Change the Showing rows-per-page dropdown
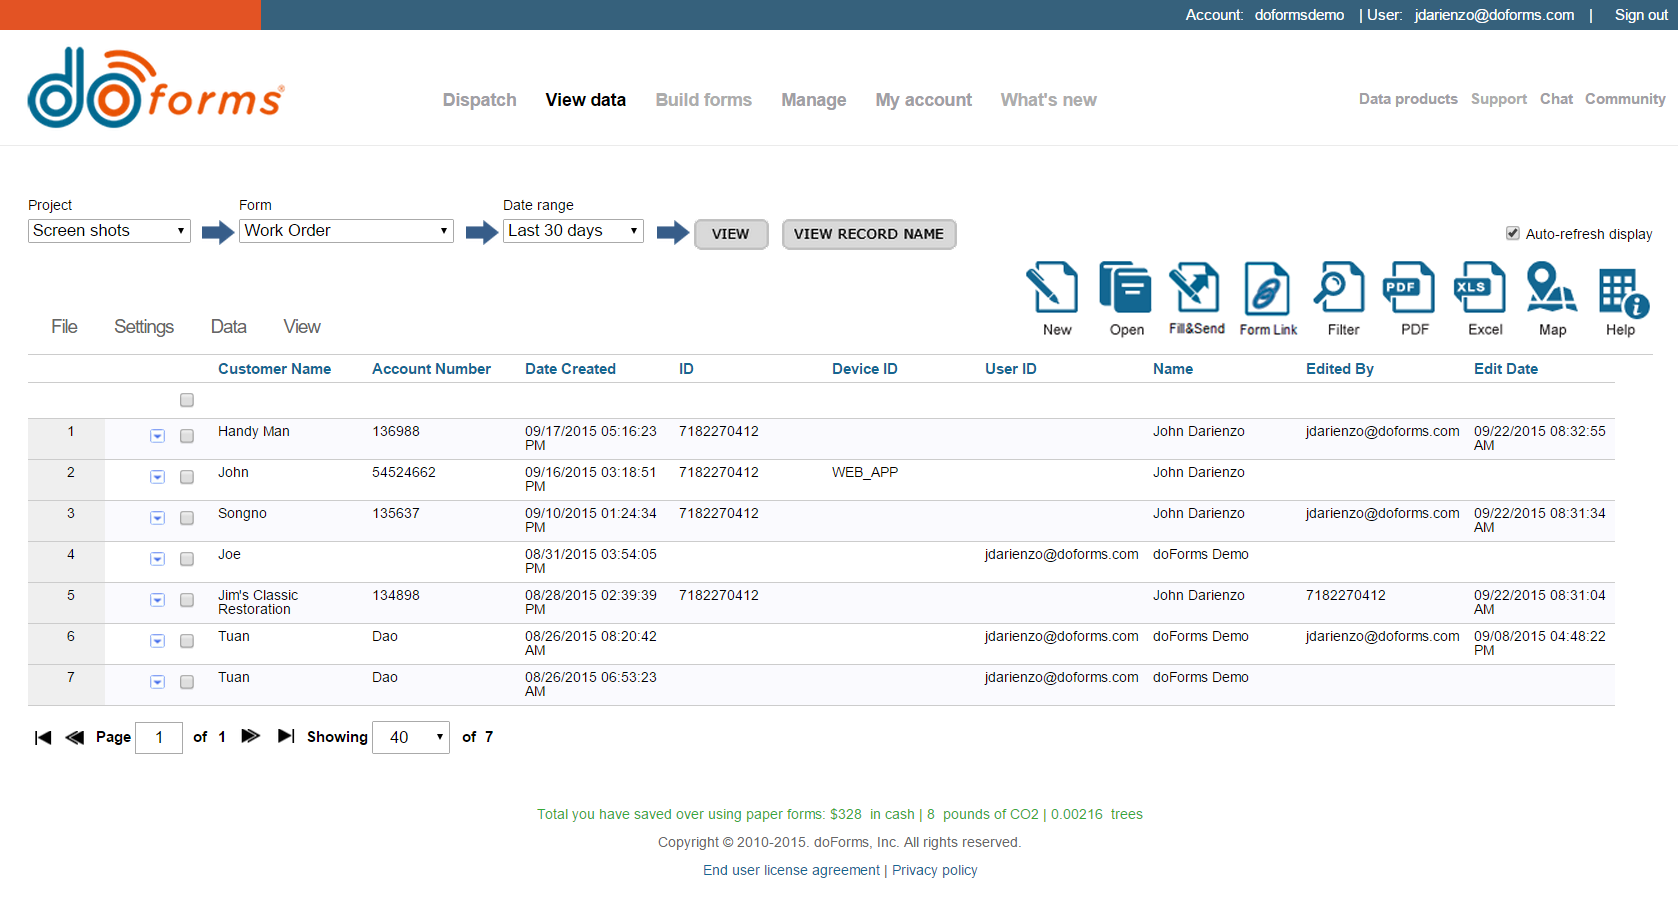 pyautogui.click(x=411, y=737)
